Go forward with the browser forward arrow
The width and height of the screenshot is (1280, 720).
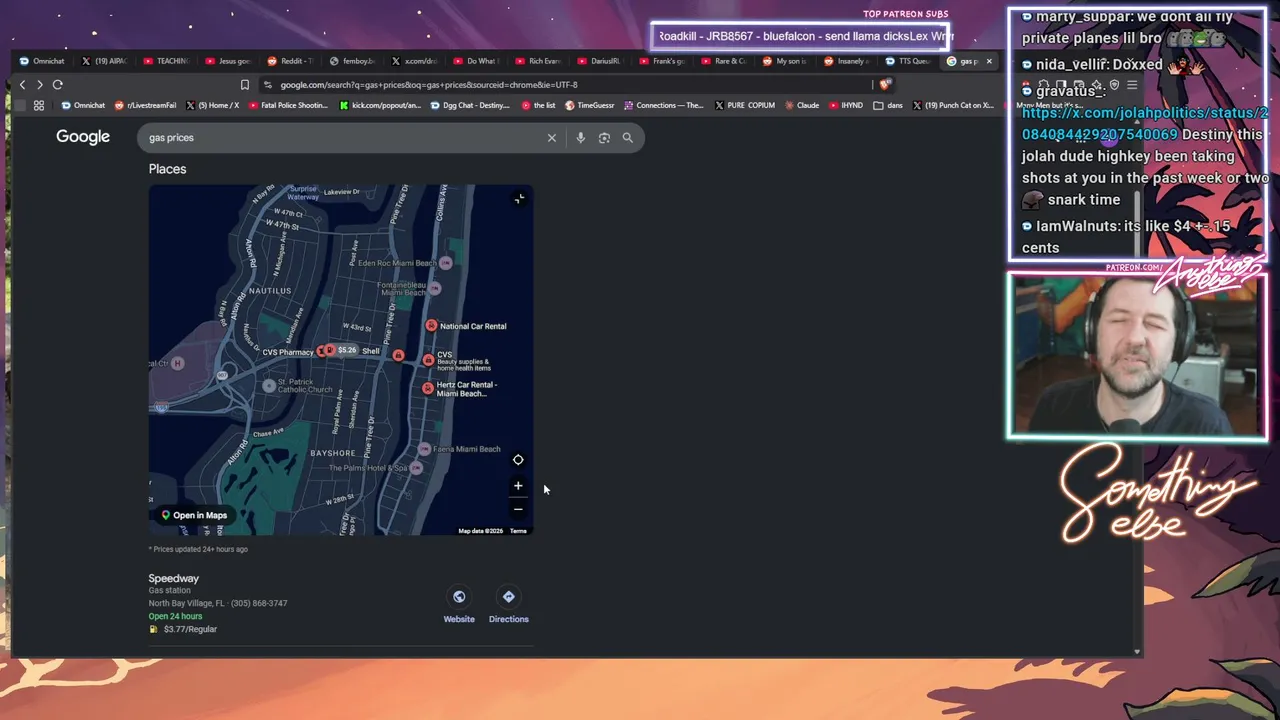[40, 85]
